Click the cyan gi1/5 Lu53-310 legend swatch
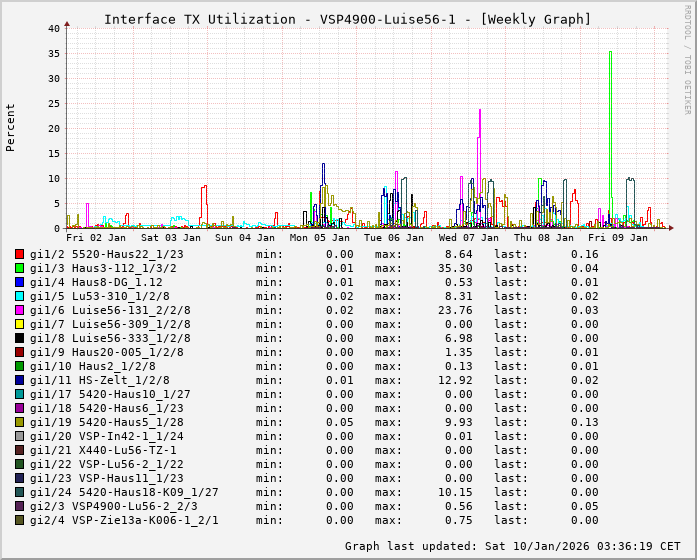The width and height of the screenshot is (697, 560). [20, 296]
